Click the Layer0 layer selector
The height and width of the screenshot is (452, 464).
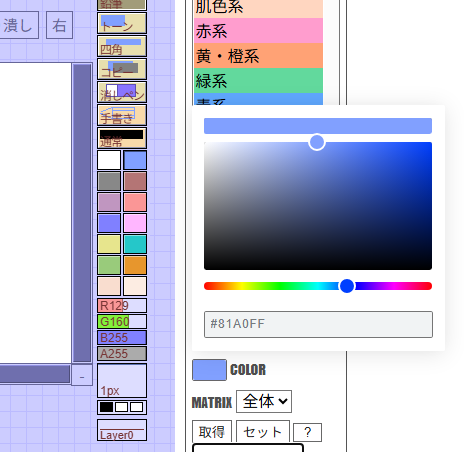(x=122, y=430)
